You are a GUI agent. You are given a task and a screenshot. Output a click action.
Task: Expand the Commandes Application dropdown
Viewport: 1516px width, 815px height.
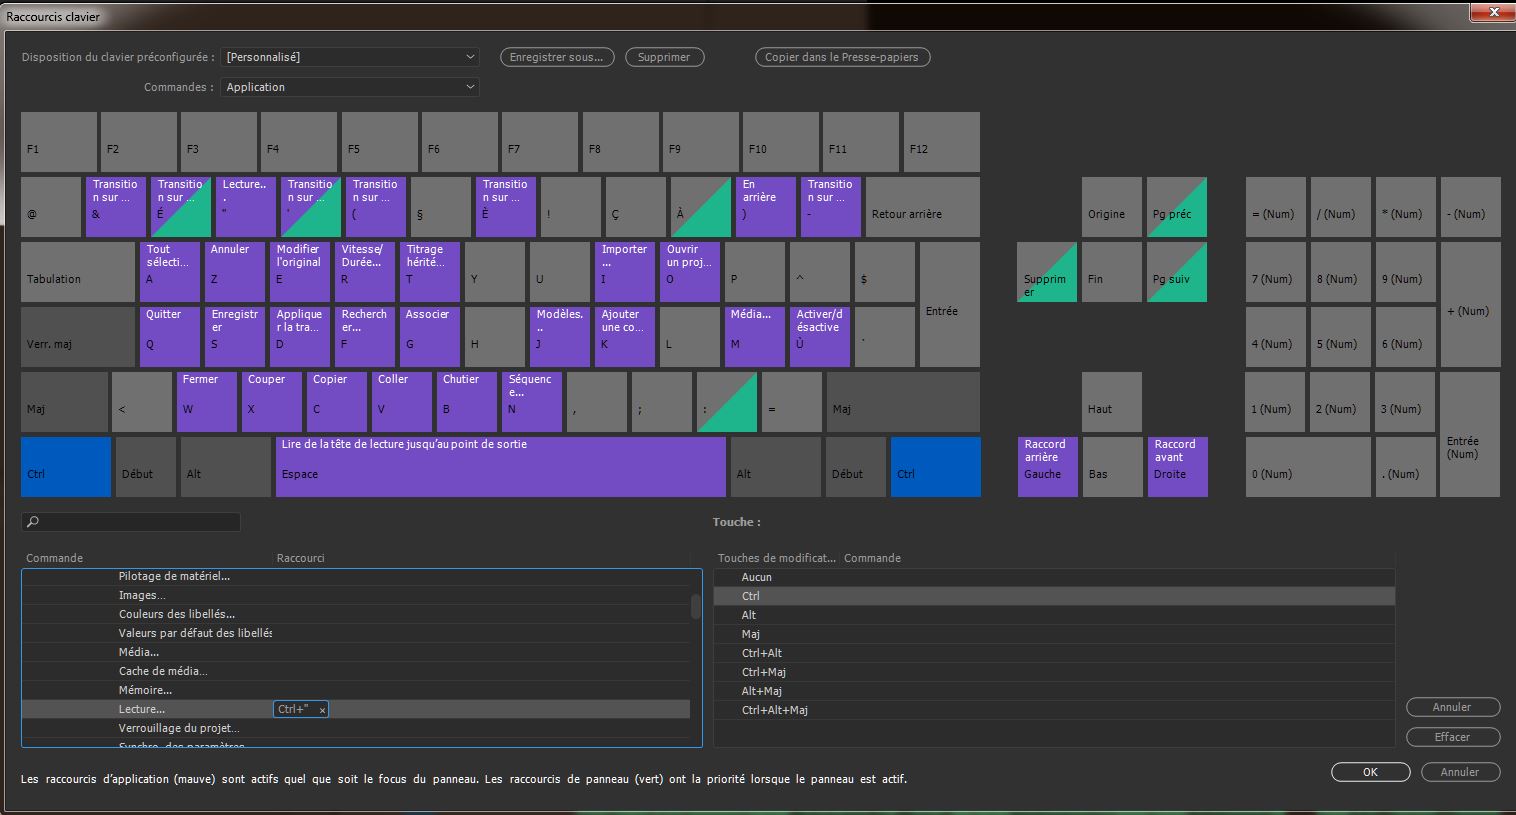(x=350, y=87)
